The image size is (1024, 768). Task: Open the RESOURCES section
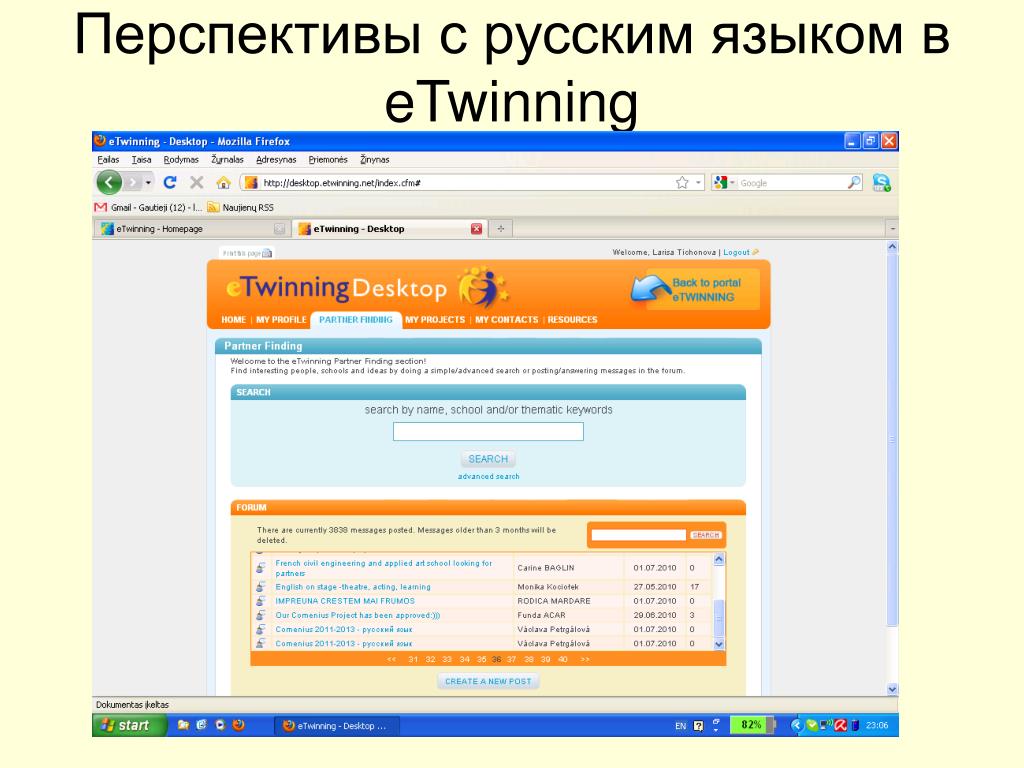pos(572,319)
